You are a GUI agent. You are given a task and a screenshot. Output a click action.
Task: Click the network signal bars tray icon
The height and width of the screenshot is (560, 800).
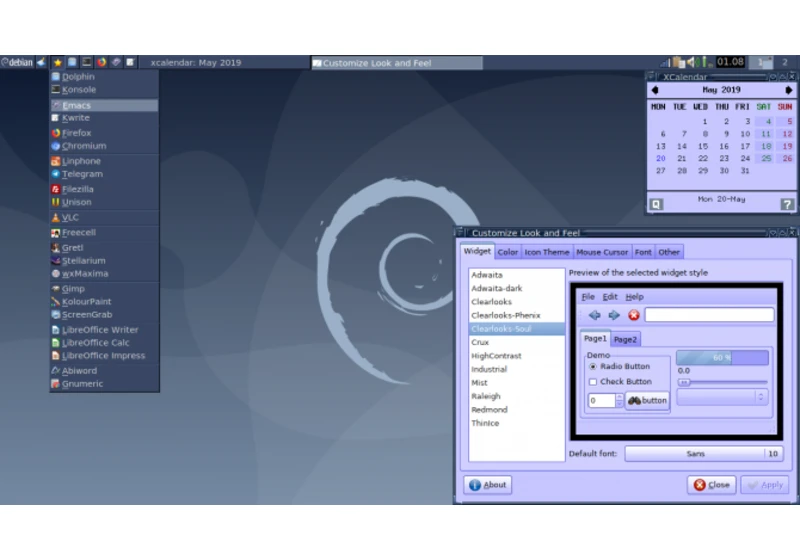[x=665, y=62]
